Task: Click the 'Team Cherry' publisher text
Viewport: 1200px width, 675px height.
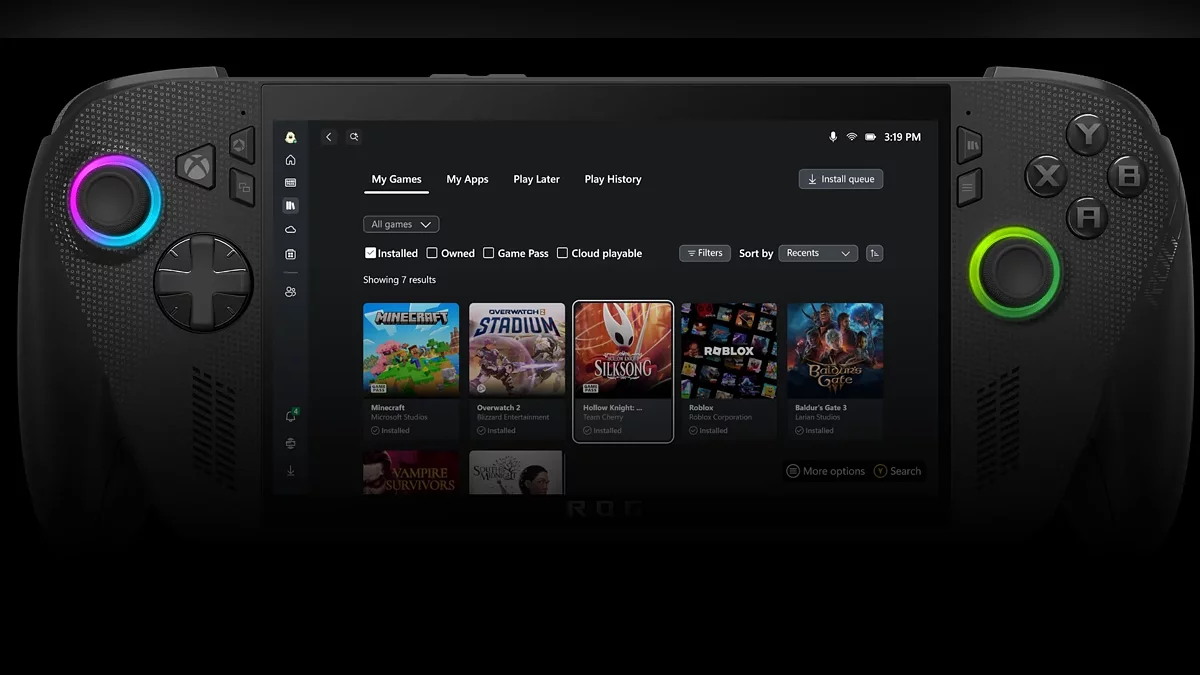Action: pos(603,417)
